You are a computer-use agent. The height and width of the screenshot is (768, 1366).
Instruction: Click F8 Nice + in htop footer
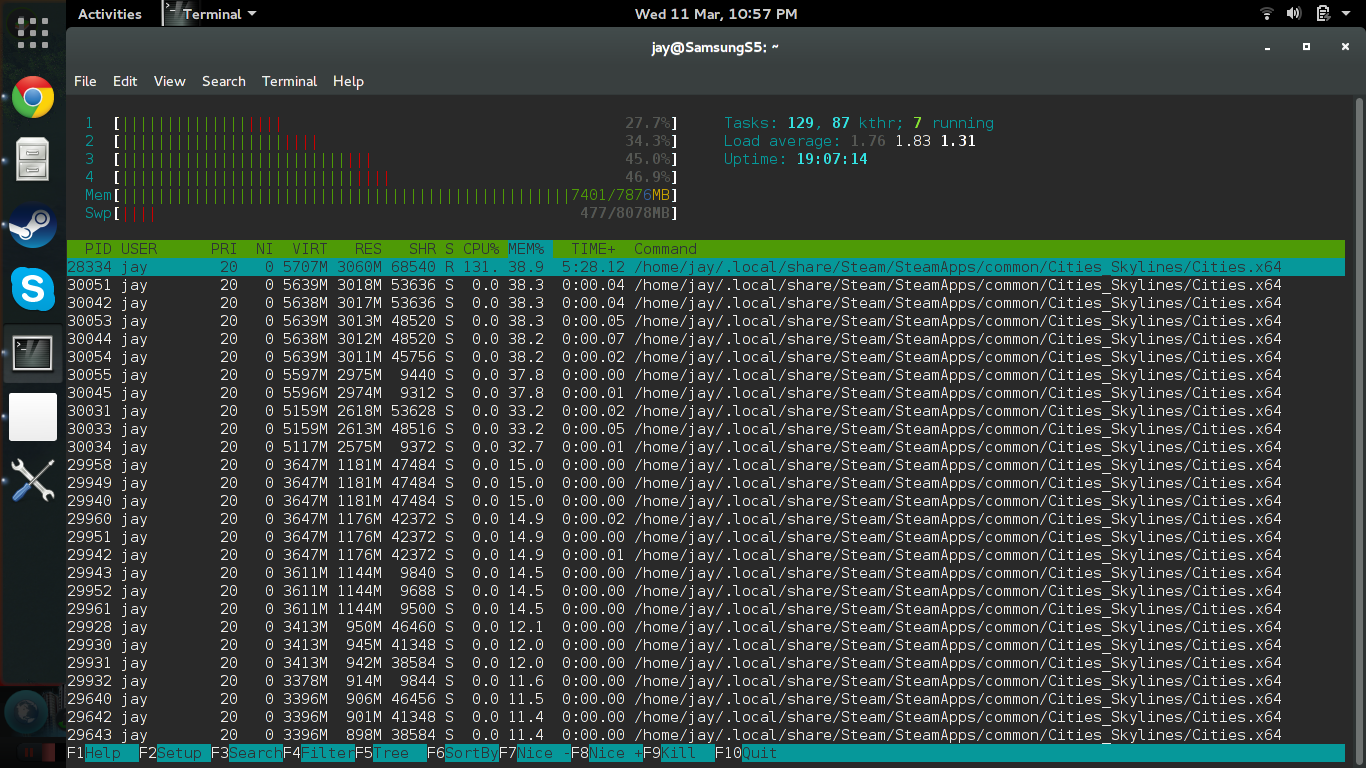(x=606, y=753)
